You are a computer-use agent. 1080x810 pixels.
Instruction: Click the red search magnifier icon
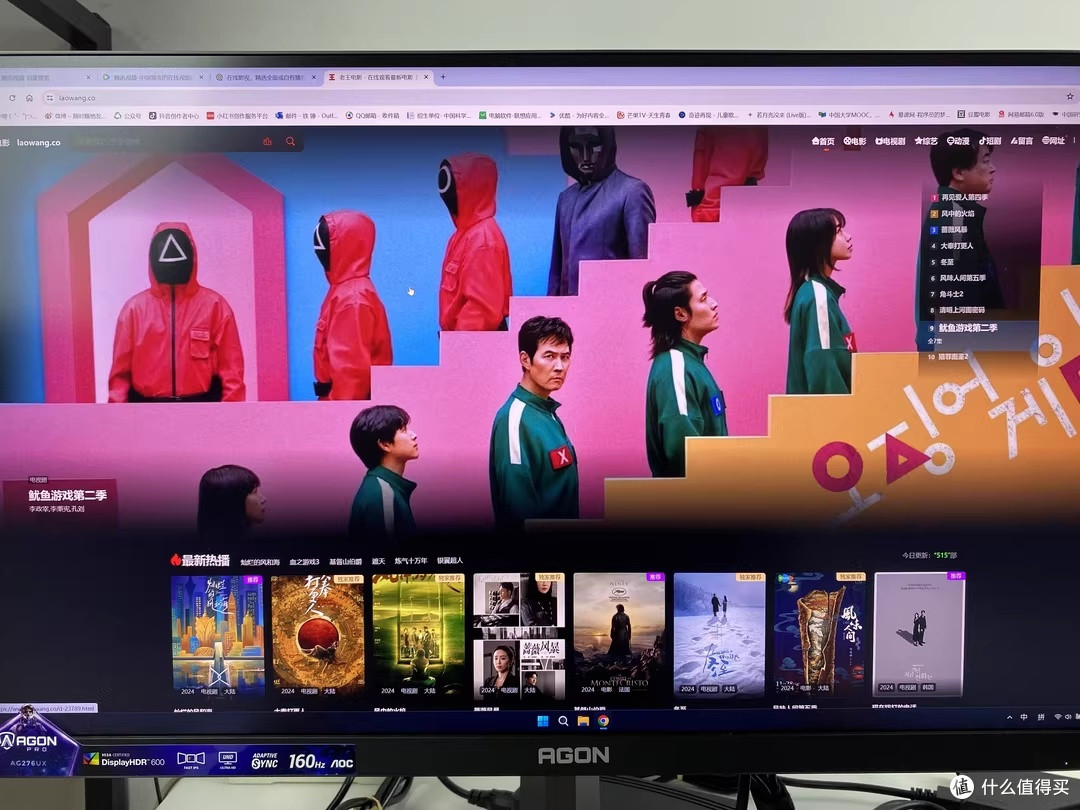(291, 141)
